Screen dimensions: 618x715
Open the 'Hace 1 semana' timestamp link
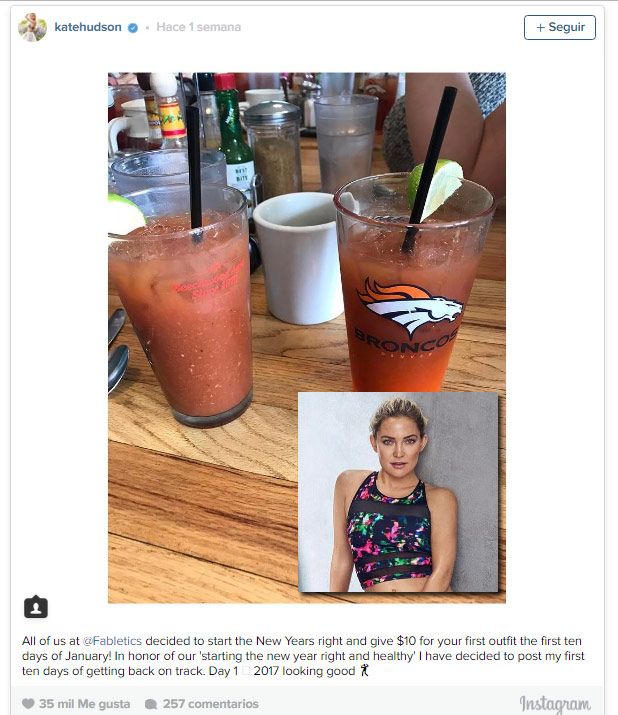pyautogui.click(x=198, y=27)
